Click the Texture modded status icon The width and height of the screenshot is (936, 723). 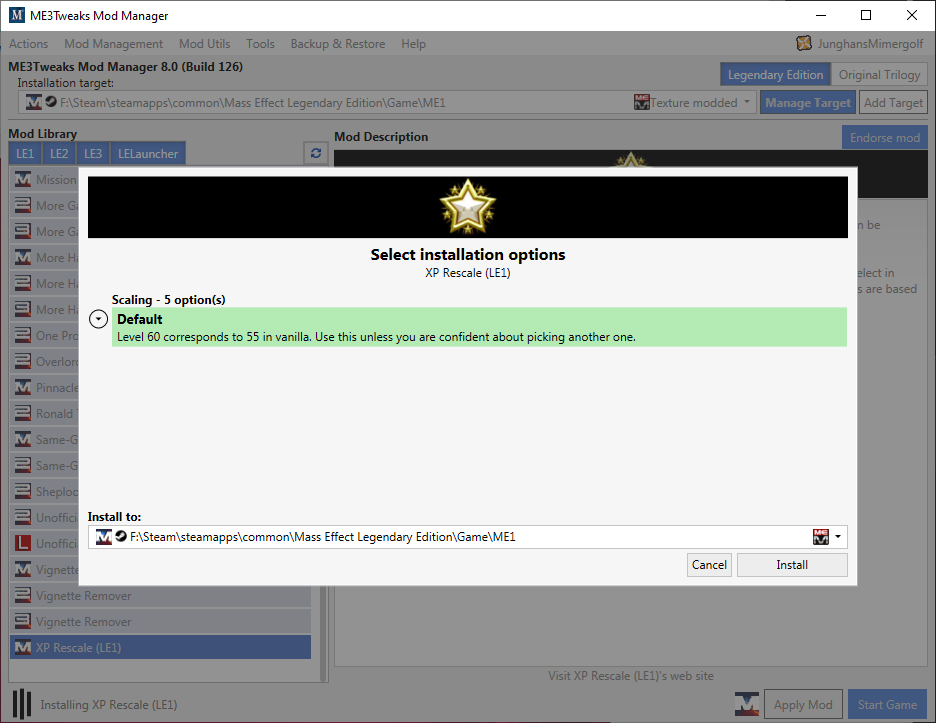[642, 102]
